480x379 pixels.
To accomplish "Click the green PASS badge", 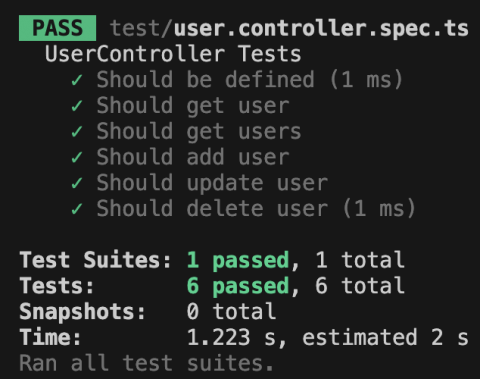I will coord(57,28).
